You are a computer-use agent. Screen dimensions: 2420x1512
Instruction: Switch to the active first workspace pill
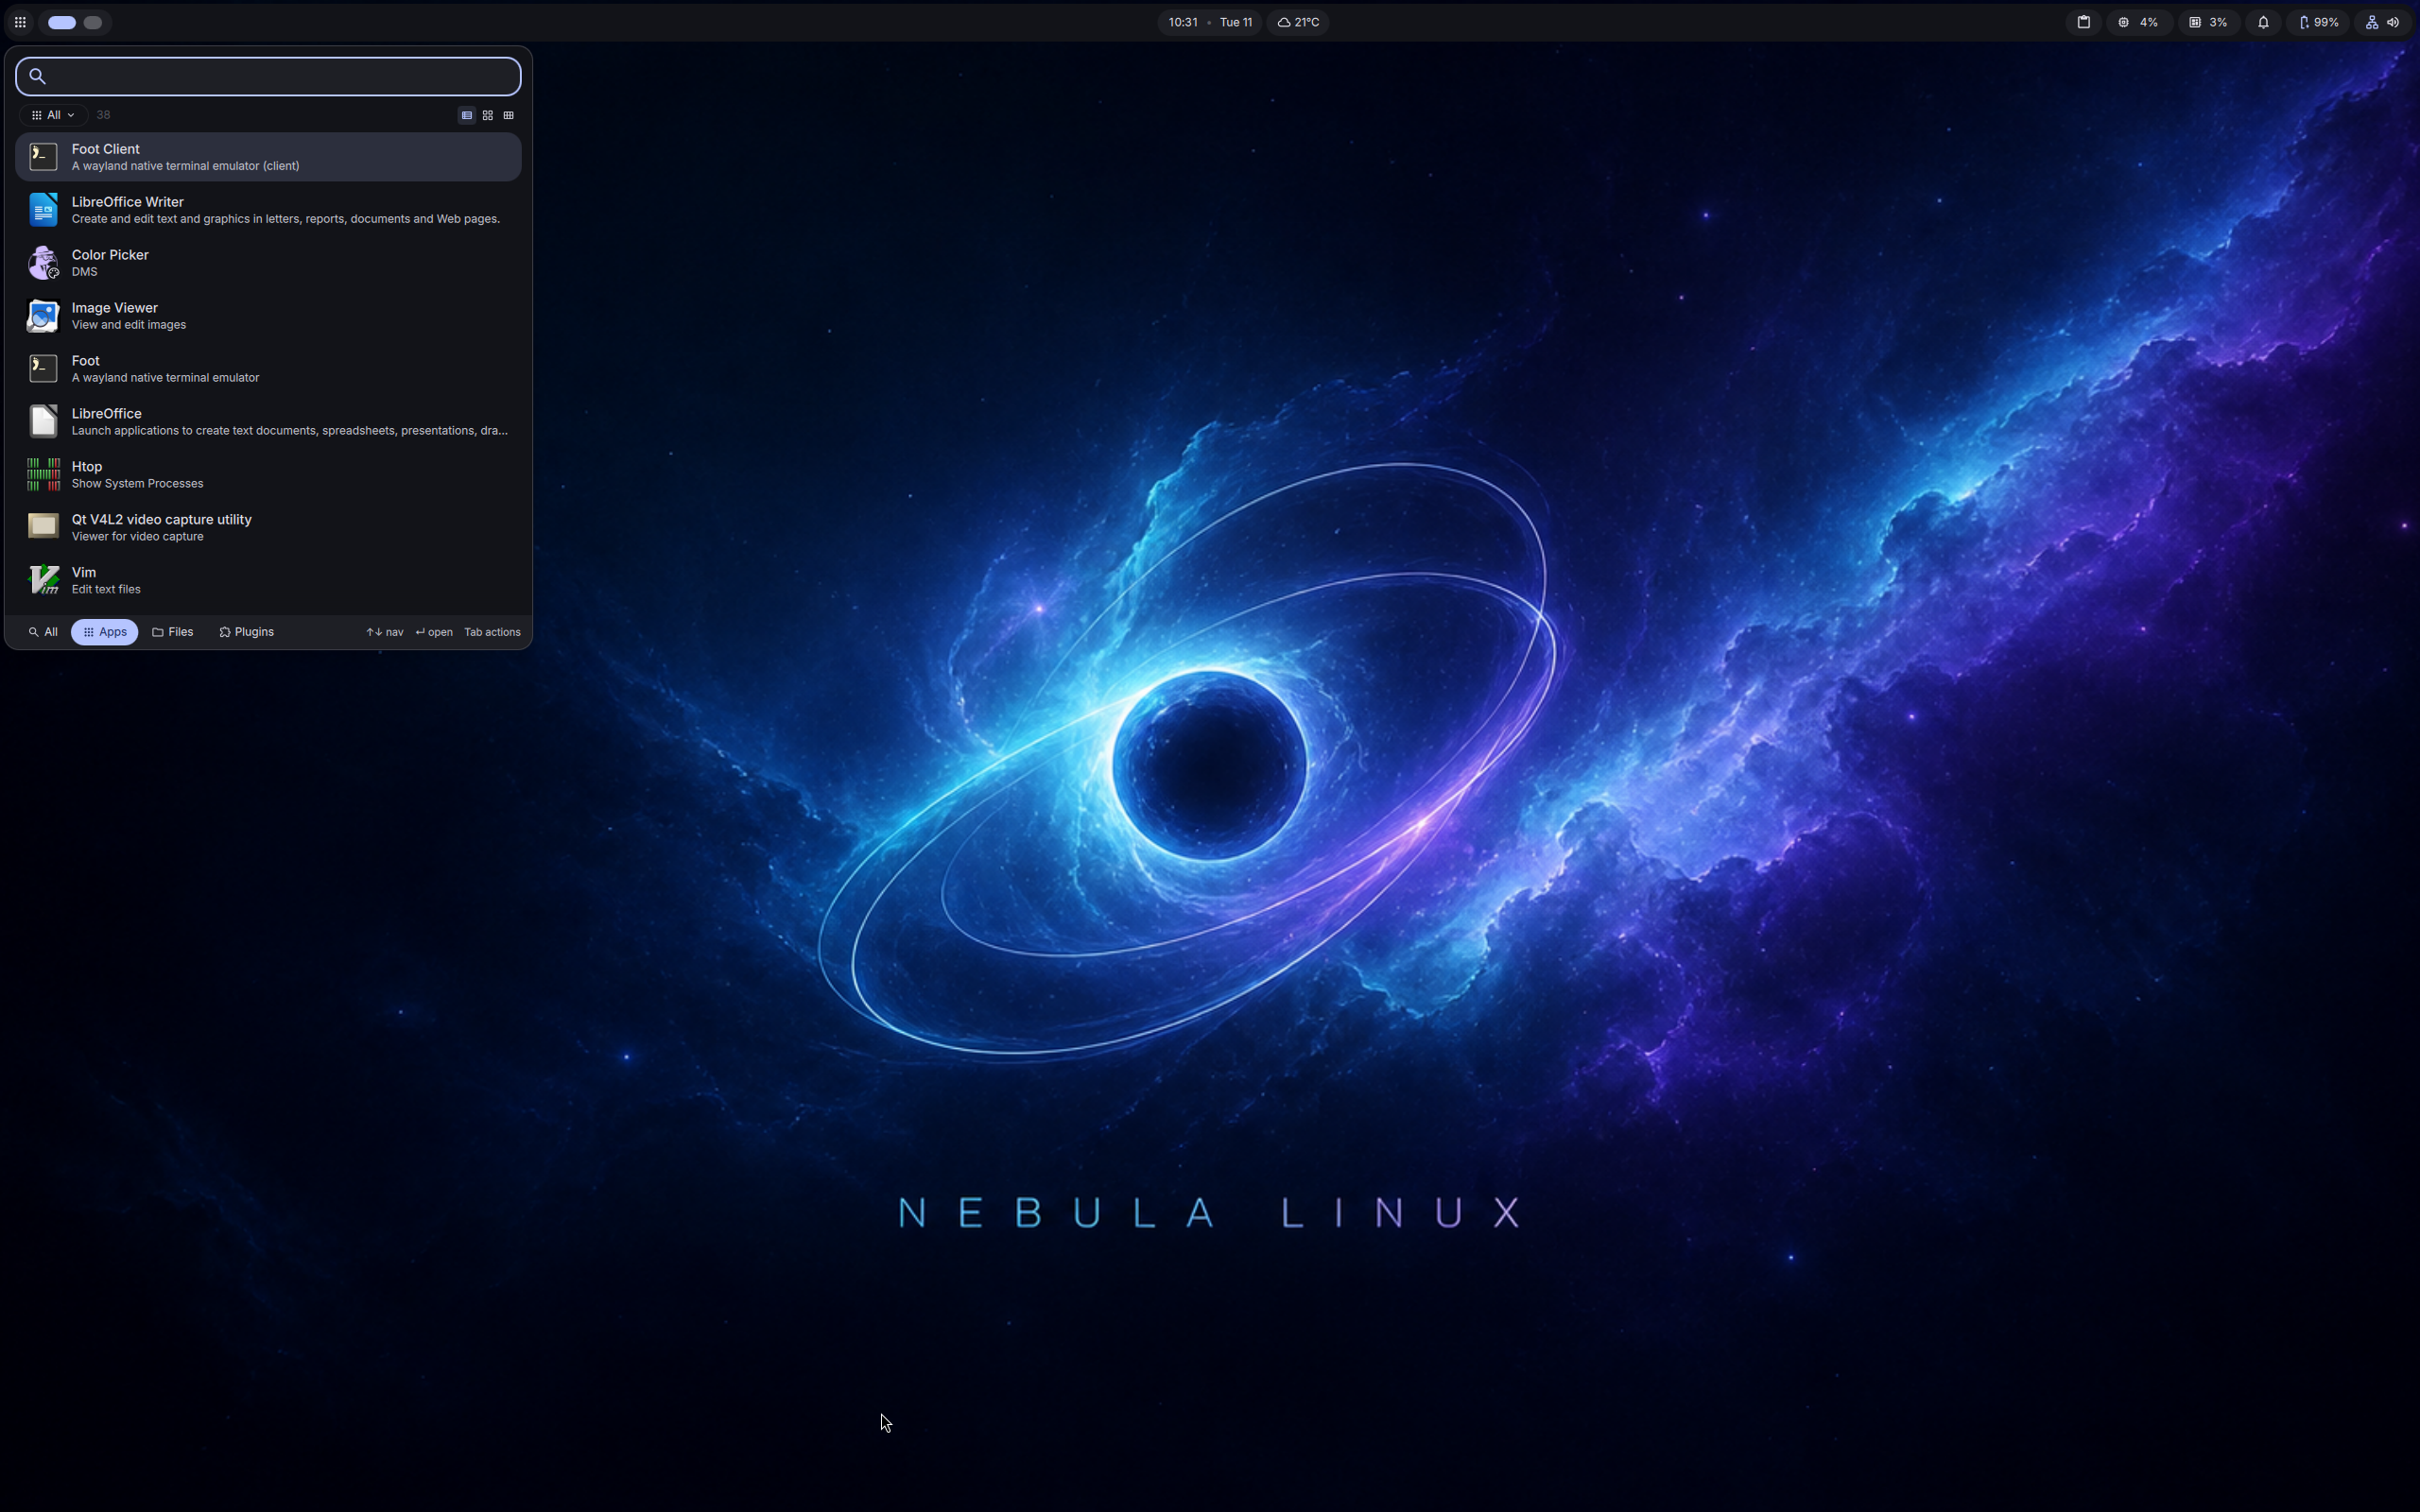(x=62, y=22)
